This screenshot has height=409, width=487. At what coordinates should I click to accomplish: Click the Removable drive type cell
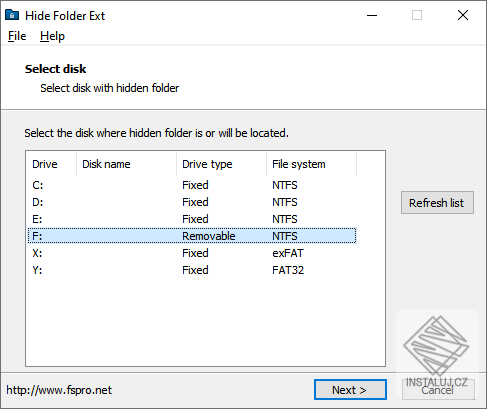(x=209, y=236)
